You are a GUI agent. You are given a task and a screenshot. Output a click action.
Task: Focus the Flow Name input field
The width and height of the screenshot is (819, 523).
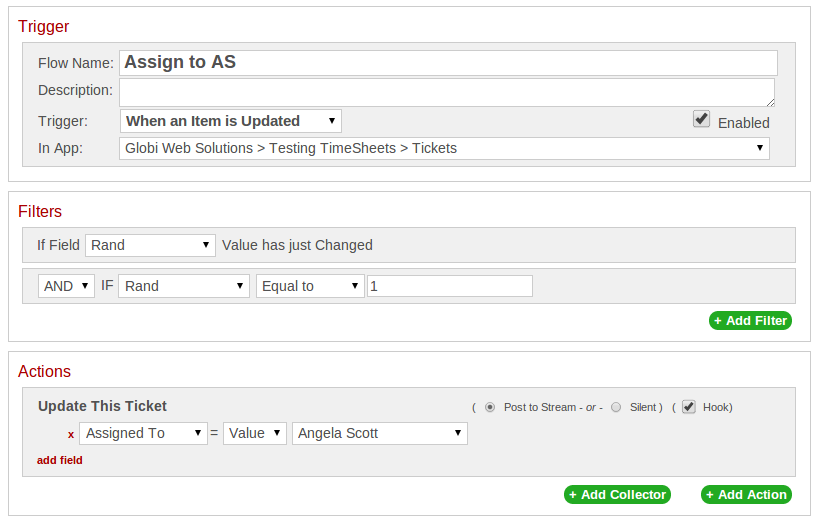(448, 63)
